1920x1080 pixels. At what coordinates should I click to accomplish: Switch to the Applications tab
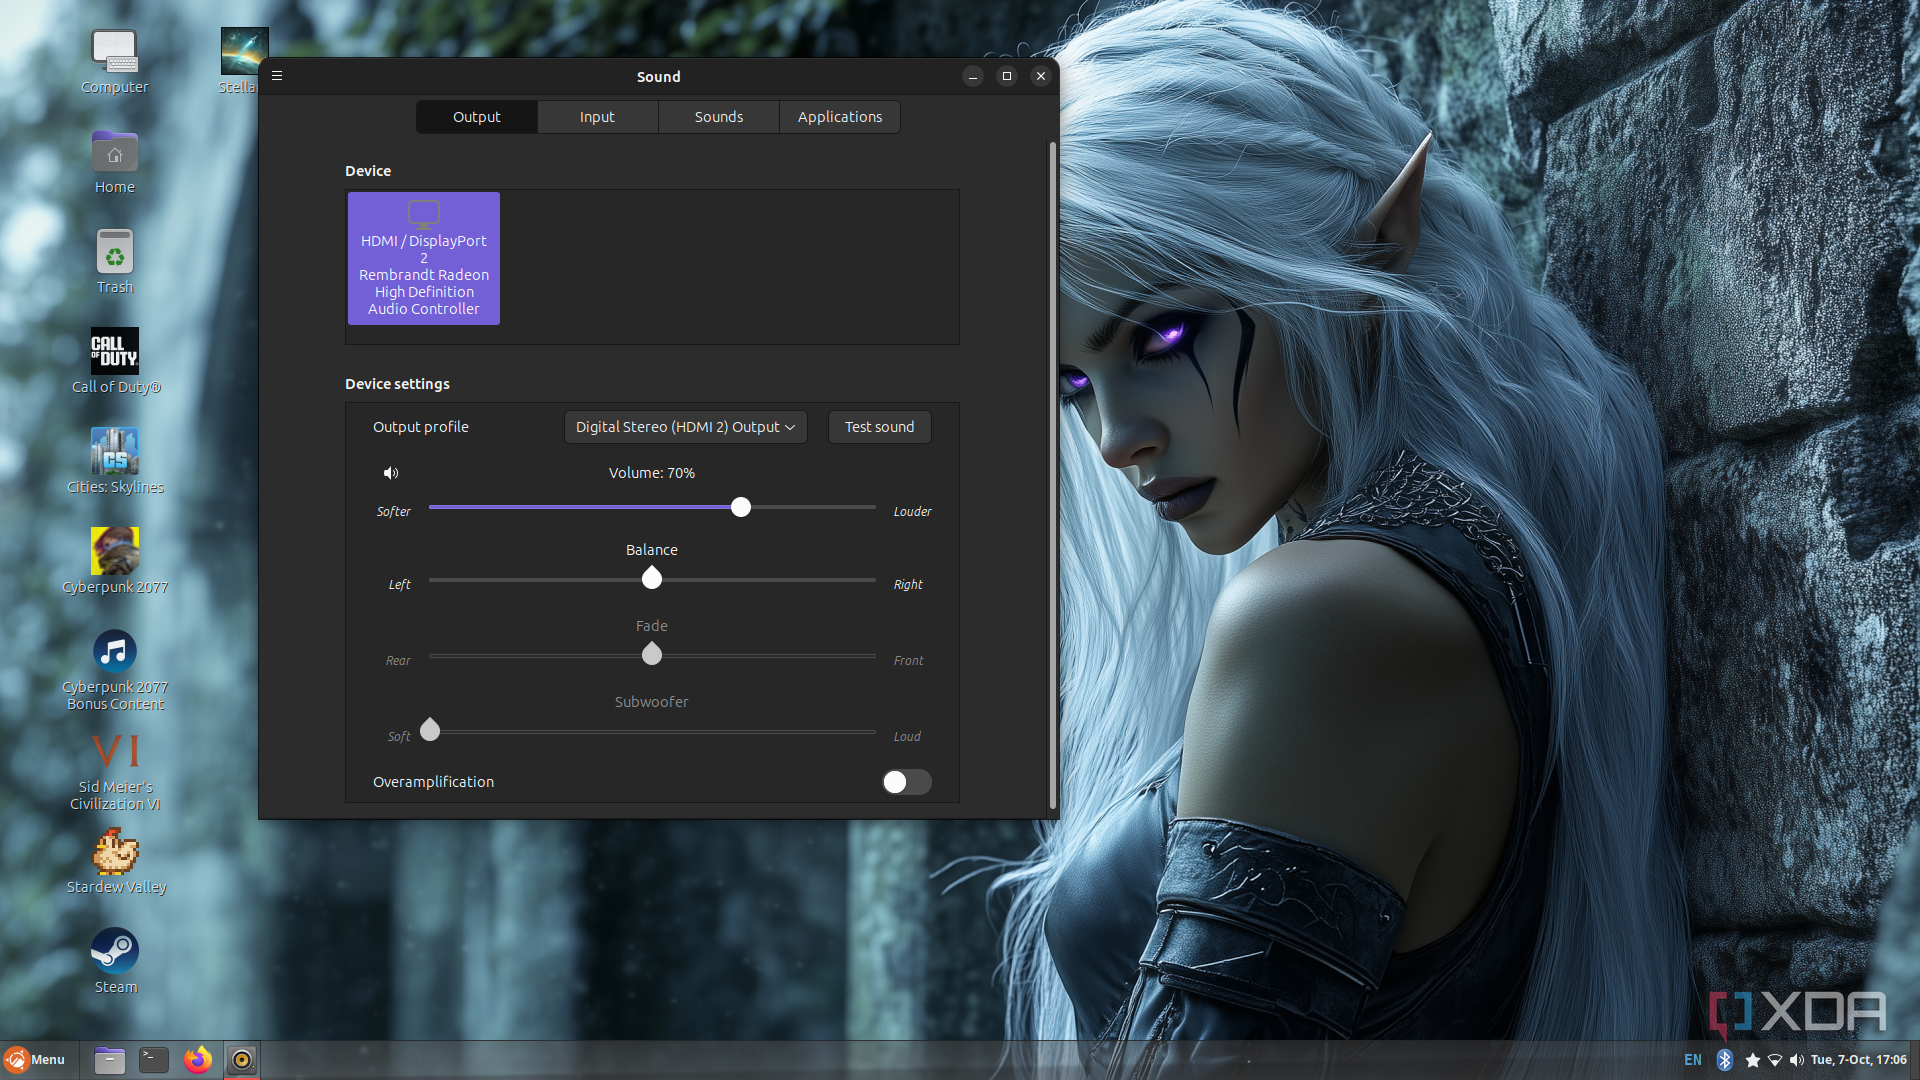(840, 117)
